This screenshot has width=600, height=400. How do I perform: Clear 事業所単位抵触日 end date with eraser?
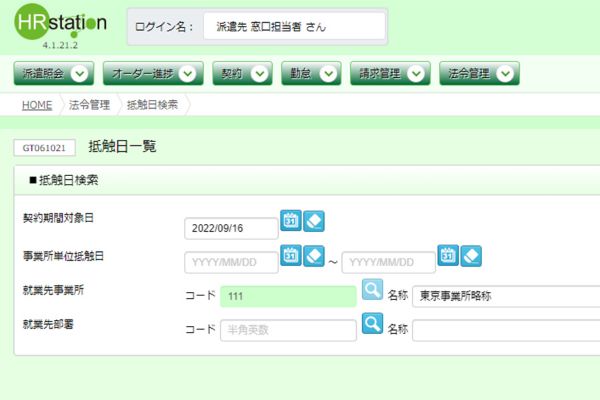[x=471, y=256]
